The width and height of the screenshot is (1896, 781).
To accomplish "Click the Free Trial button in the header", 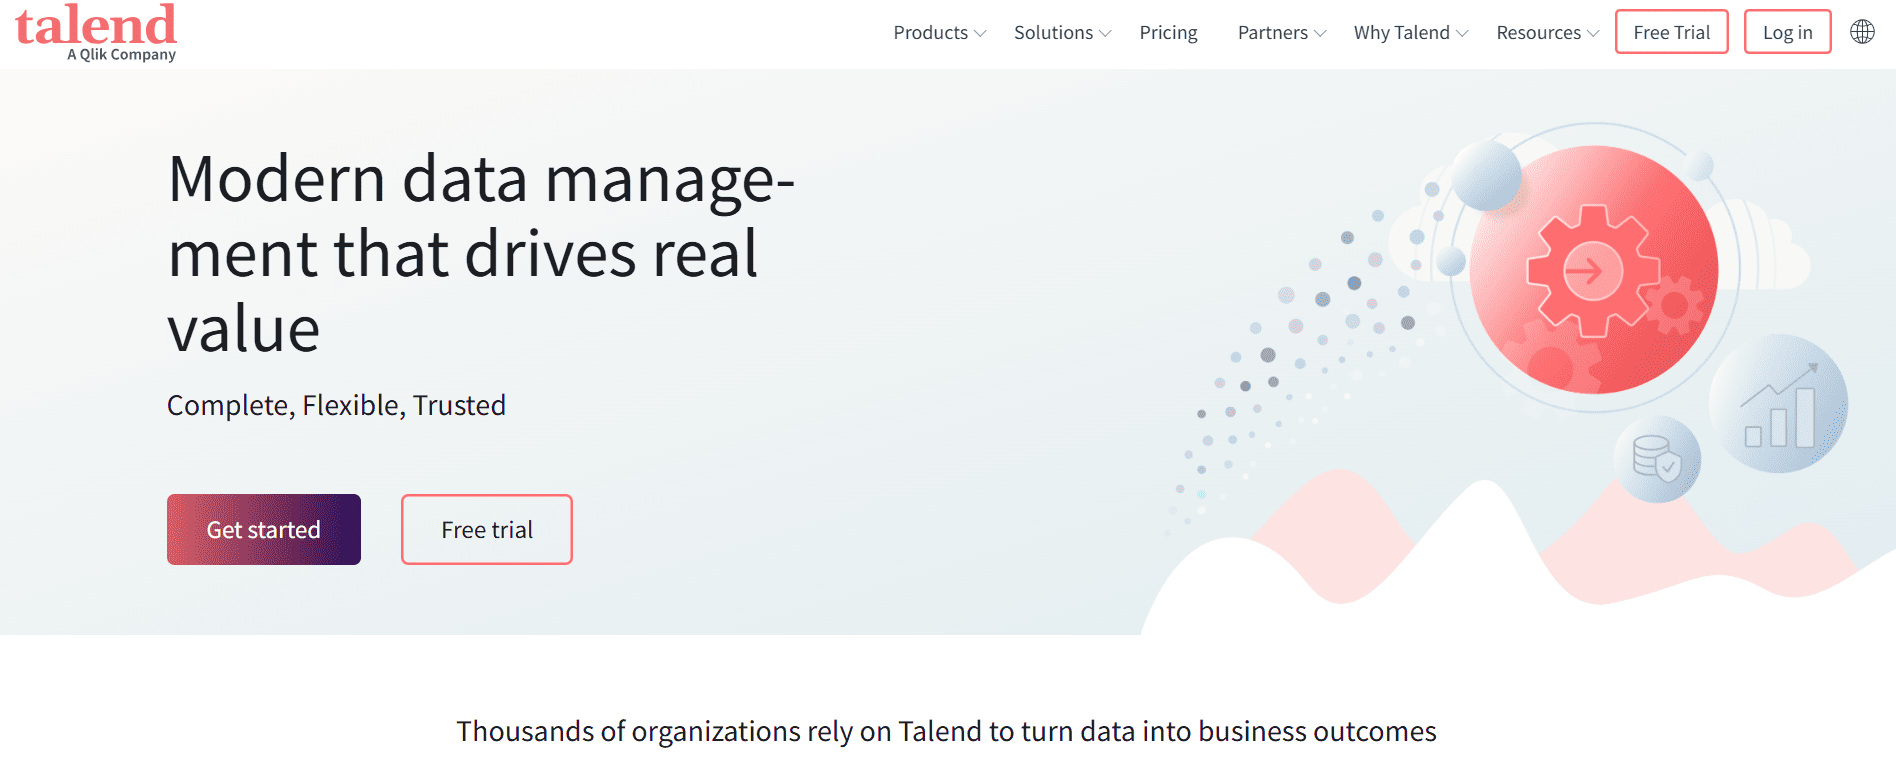I will [1671, 31].
